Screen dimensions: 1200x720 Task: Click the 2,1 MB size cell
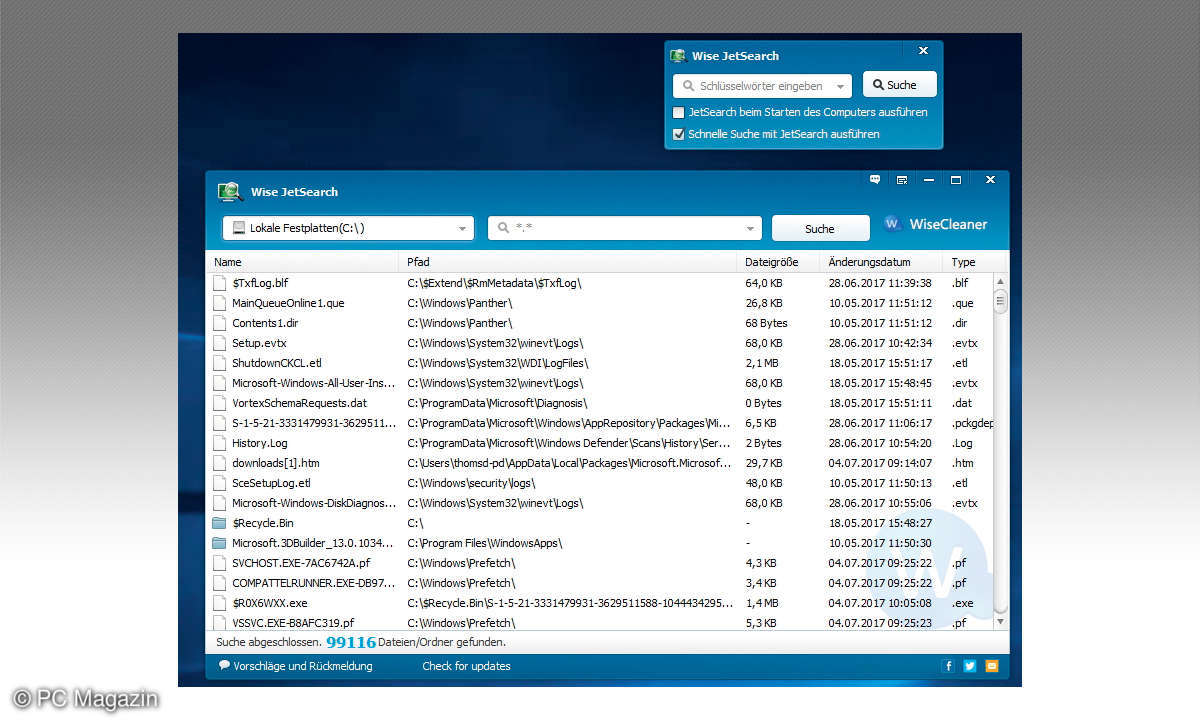763,363
